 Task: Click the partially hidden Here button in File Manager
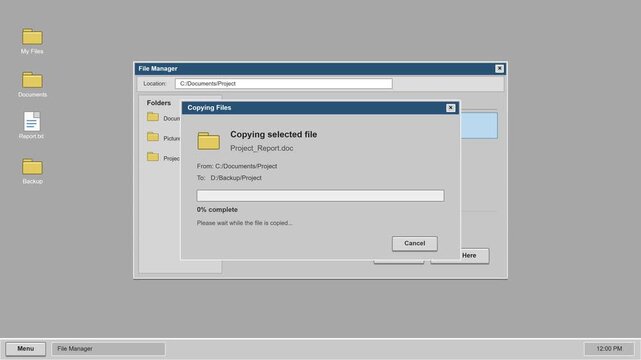point(475,256)
